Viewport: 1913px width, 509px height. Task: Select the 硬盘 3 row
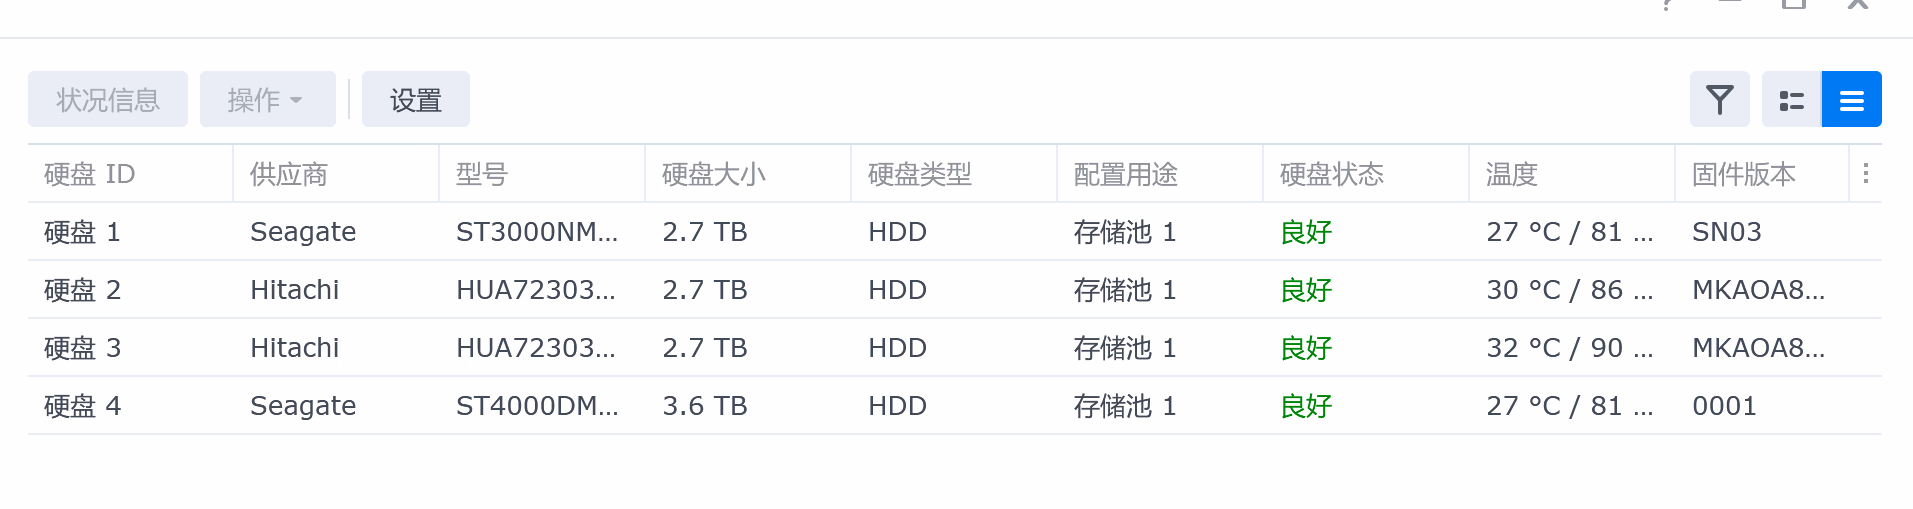[955, 348]
